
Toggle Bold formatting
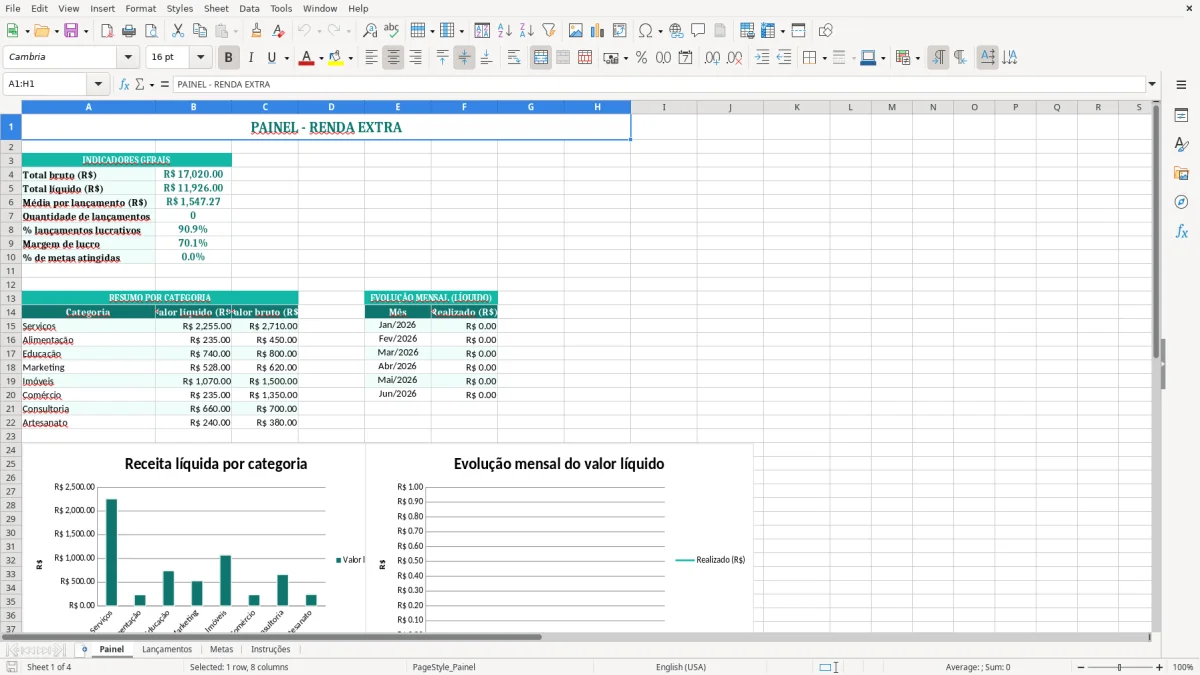pos(229,58)
